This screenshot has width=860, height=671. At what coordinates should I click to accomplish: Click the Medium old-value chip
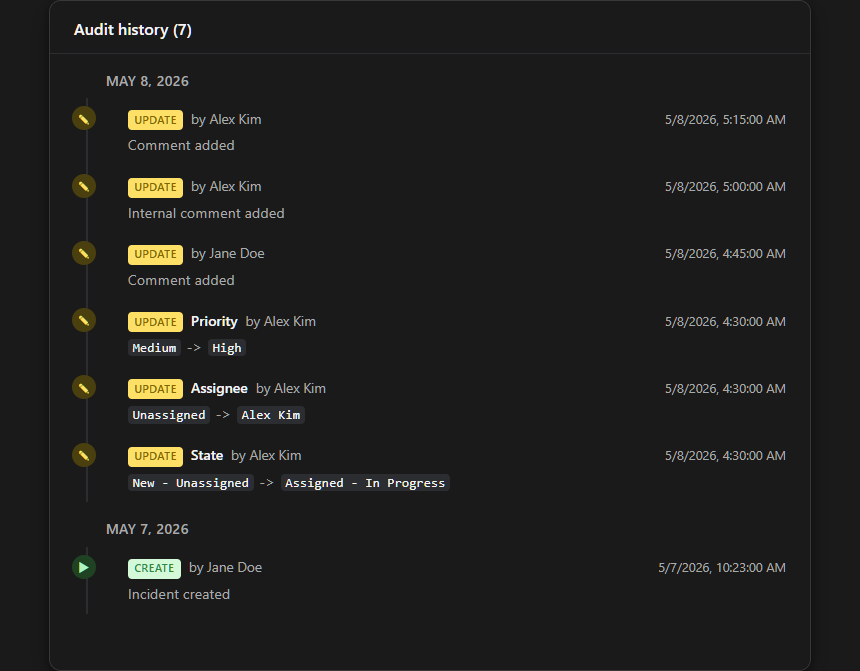(x=154, y=348)
